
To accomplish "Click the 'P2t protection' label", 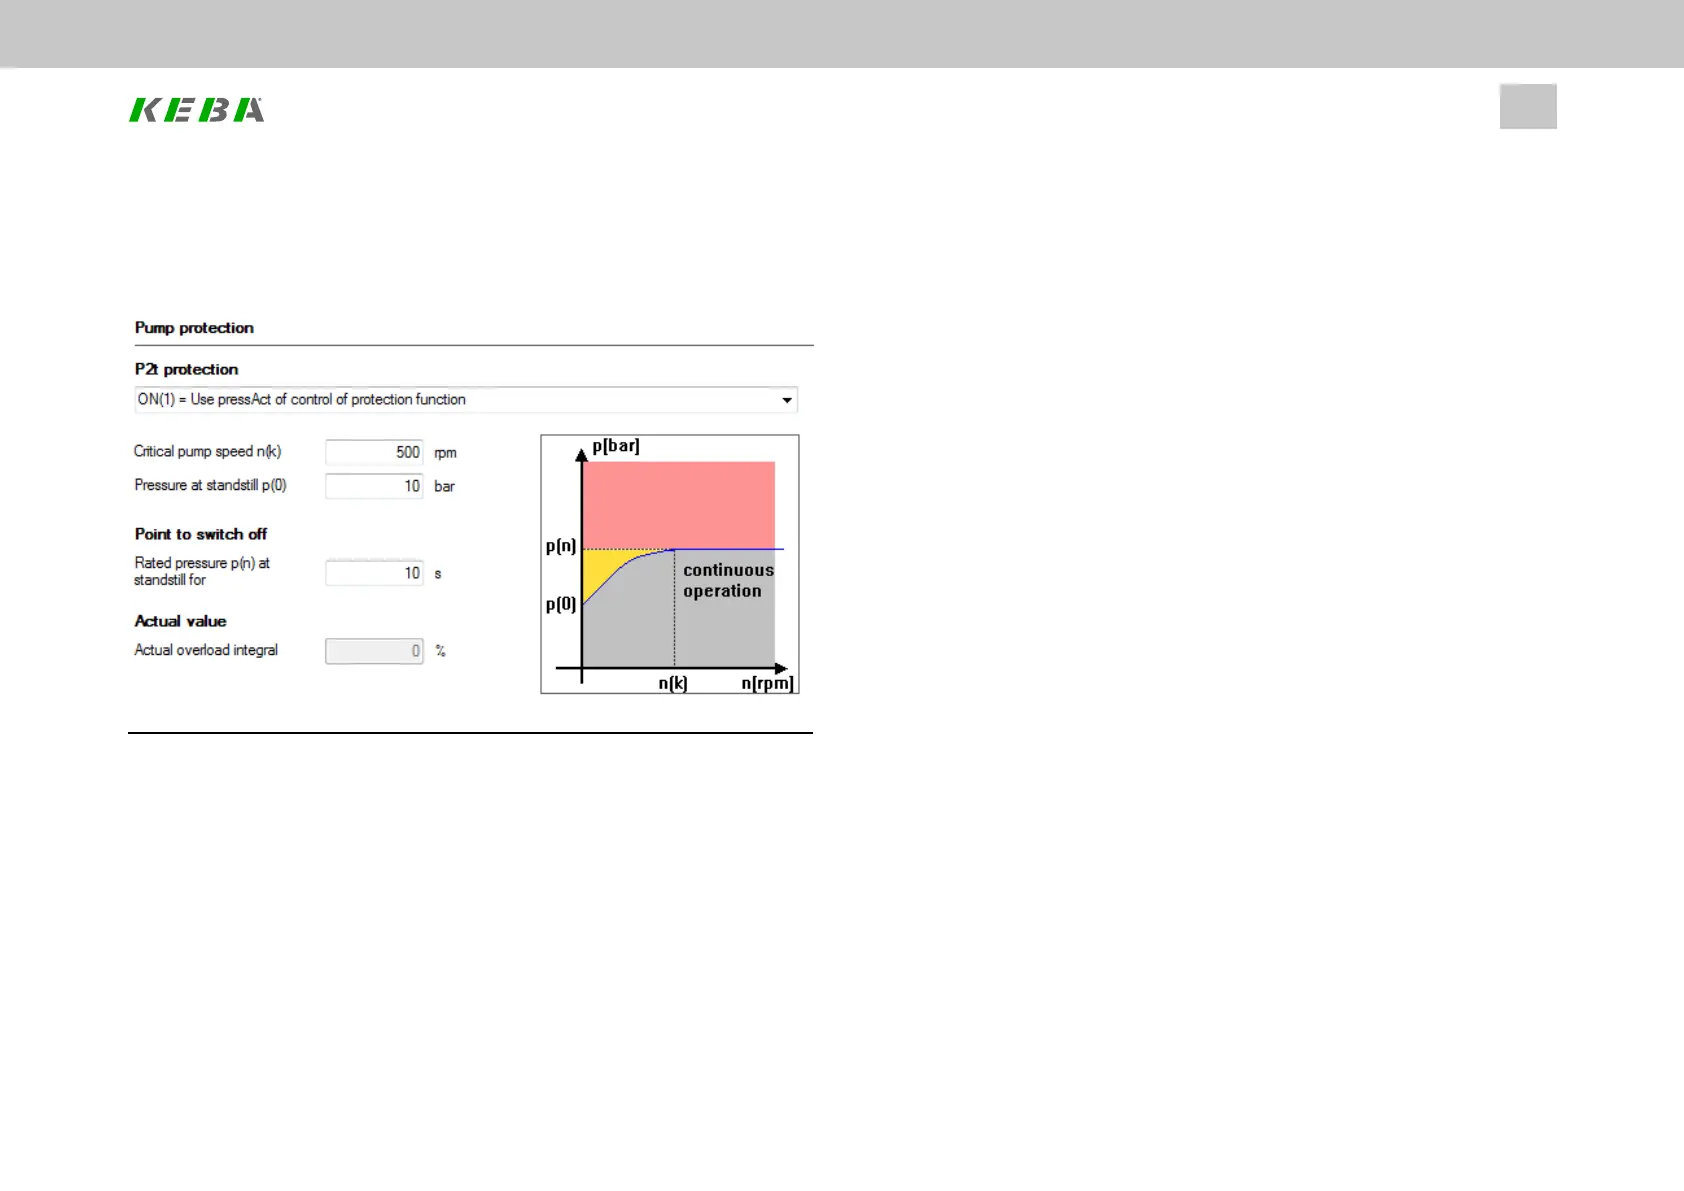I will pos(186,369).
